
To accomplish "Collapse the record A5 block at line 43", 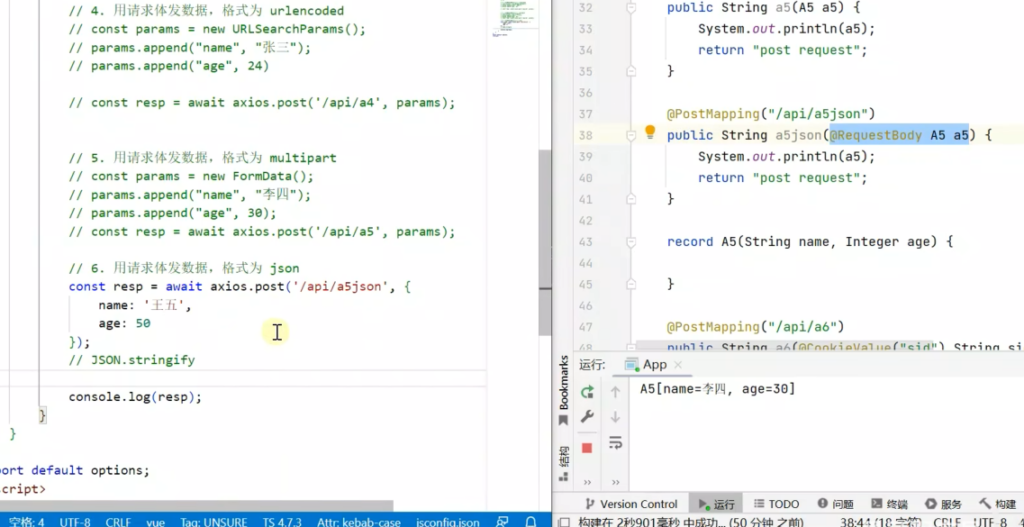I will pyautogui.click(x=631, y=242).
